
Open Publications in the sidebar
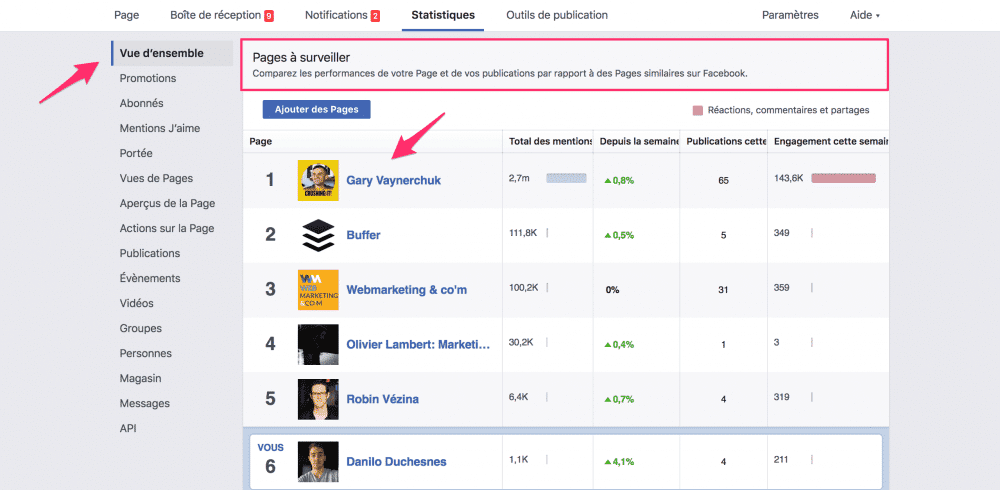150,253
